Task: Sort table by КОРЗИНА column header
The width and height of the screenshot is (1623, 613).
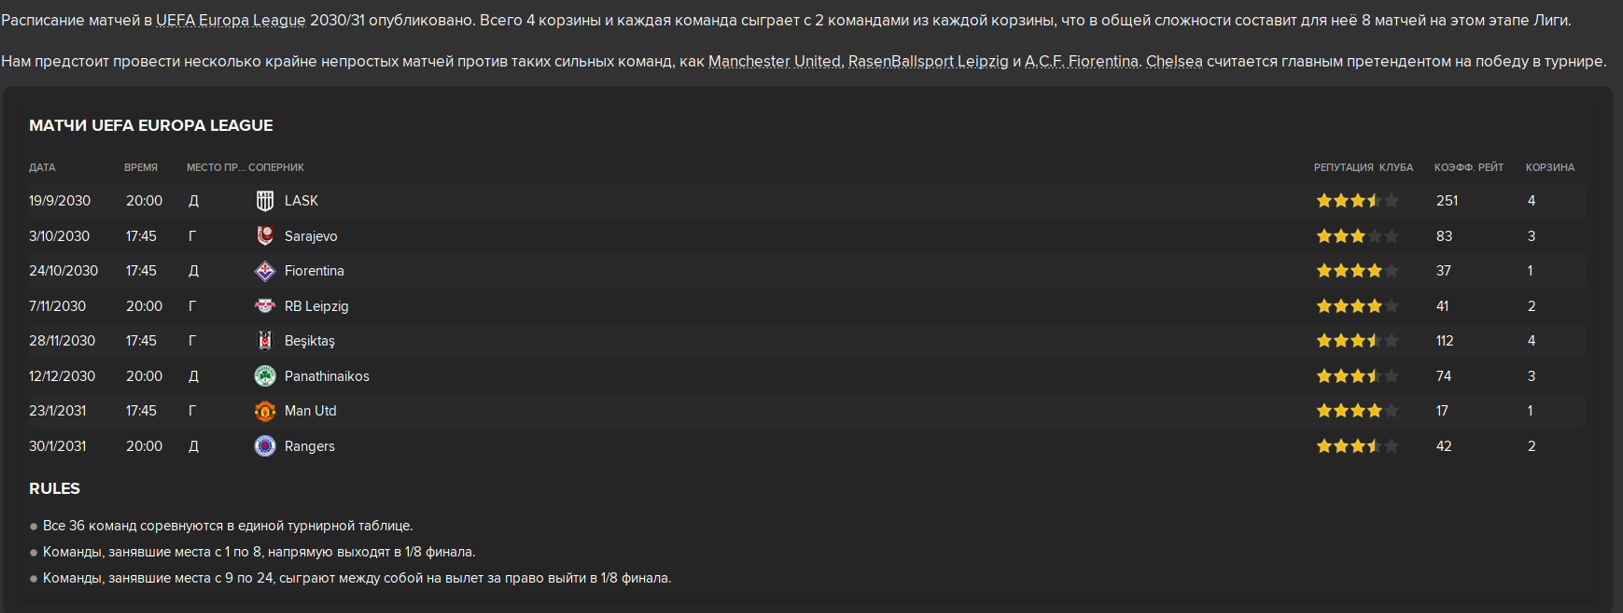Action: click(x=1550, y=167)
